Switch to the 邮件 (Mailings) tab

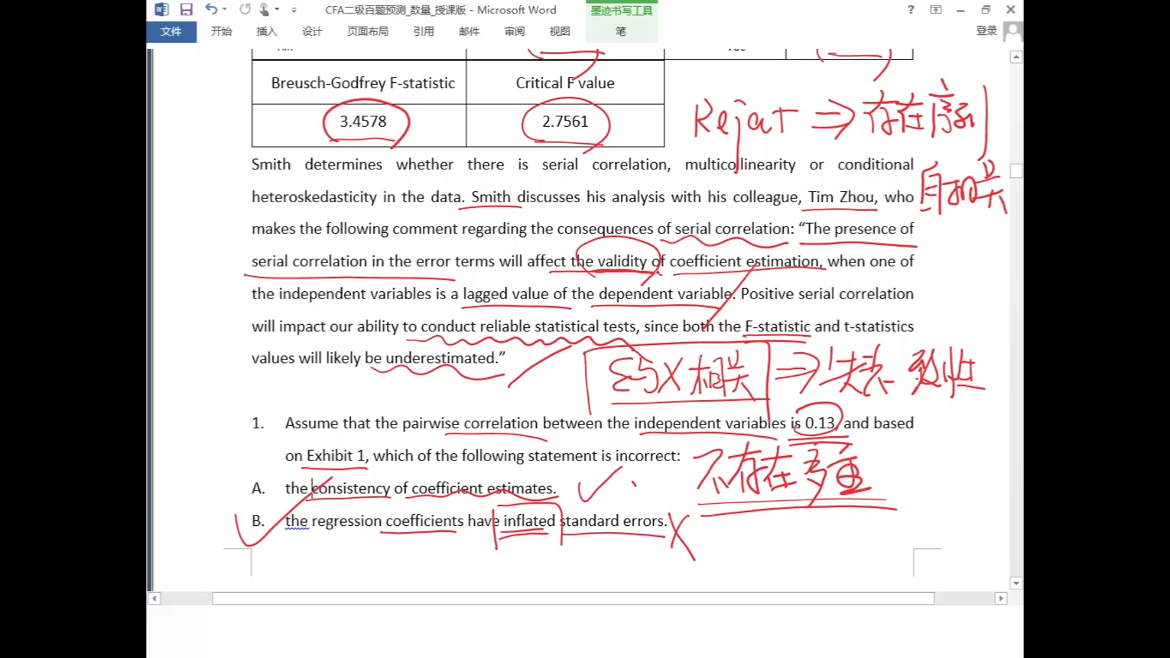tap(469, 31)
